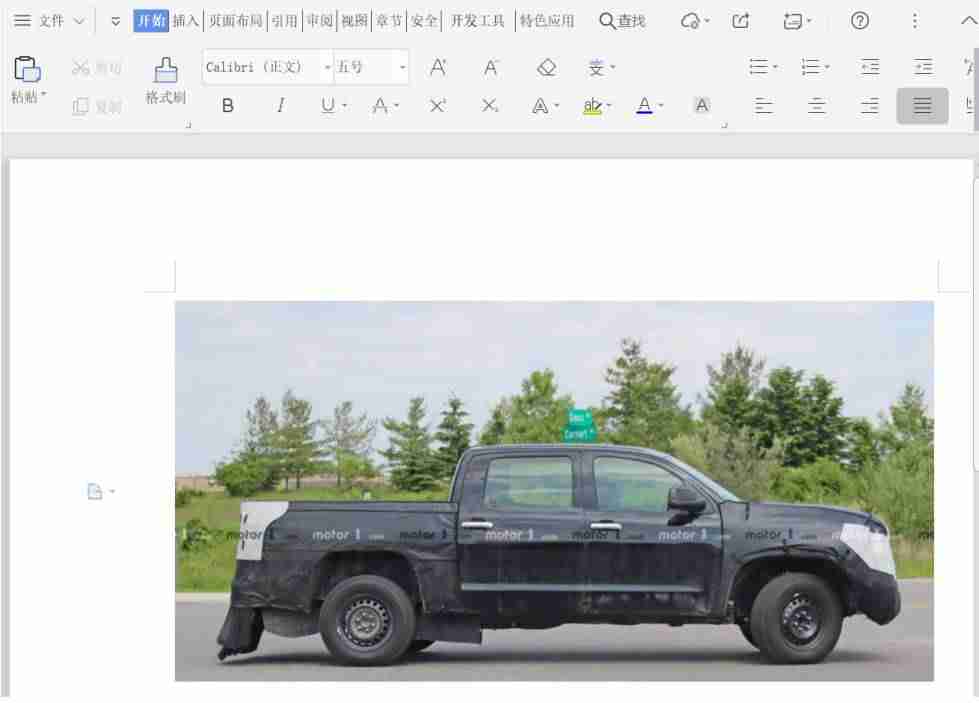Apply the text highlight color
The height and width of the screenshot is (703, 979).
(x=593, y=106)
